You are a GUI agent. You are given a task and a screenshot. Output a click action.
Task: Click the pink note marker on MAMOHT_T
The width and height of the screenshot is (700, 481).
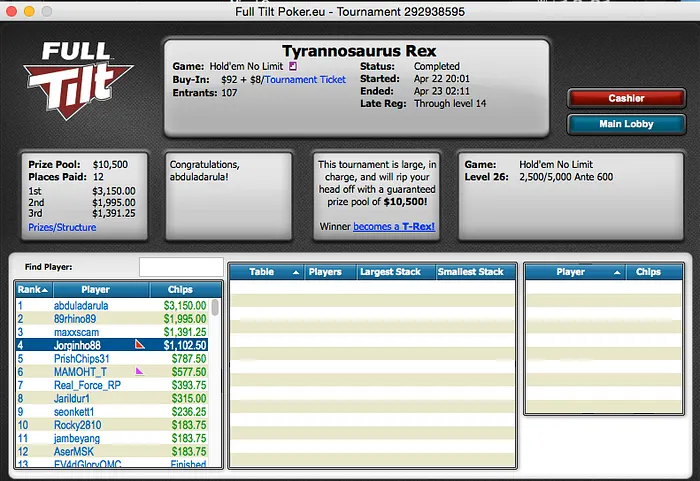[140, 371]
